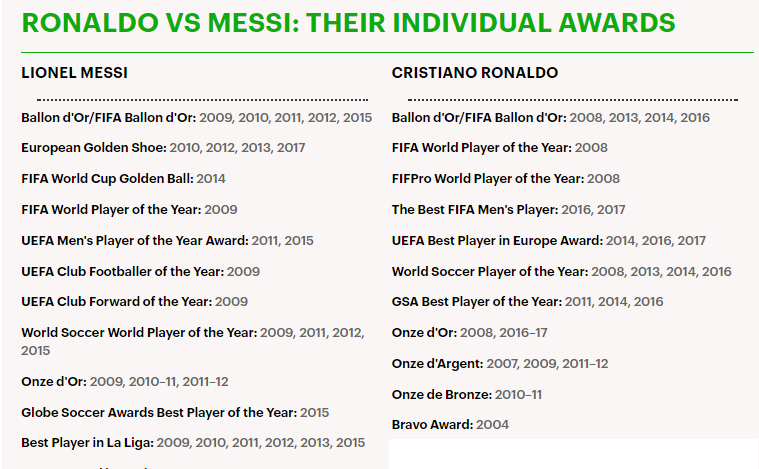Click Ronaldo's 'FIFPro World Player of the Year' entry
Screen dimensions: 759x469
click(x=488, y=178)
